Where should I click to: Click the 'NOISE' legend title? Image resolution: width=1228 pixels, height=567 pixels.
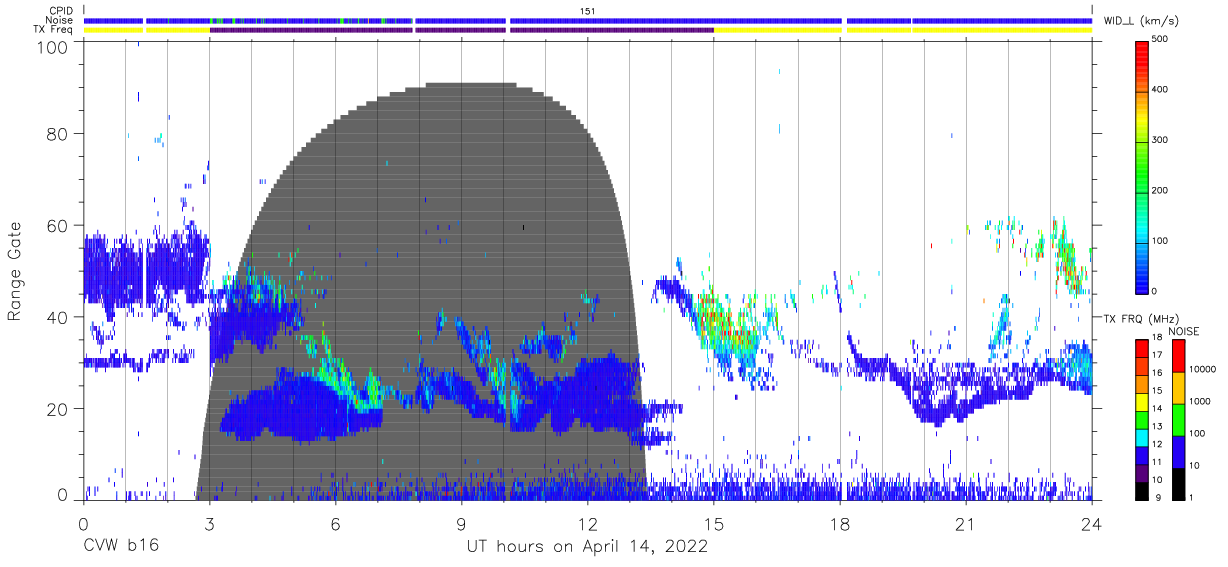coord(1184,331)
